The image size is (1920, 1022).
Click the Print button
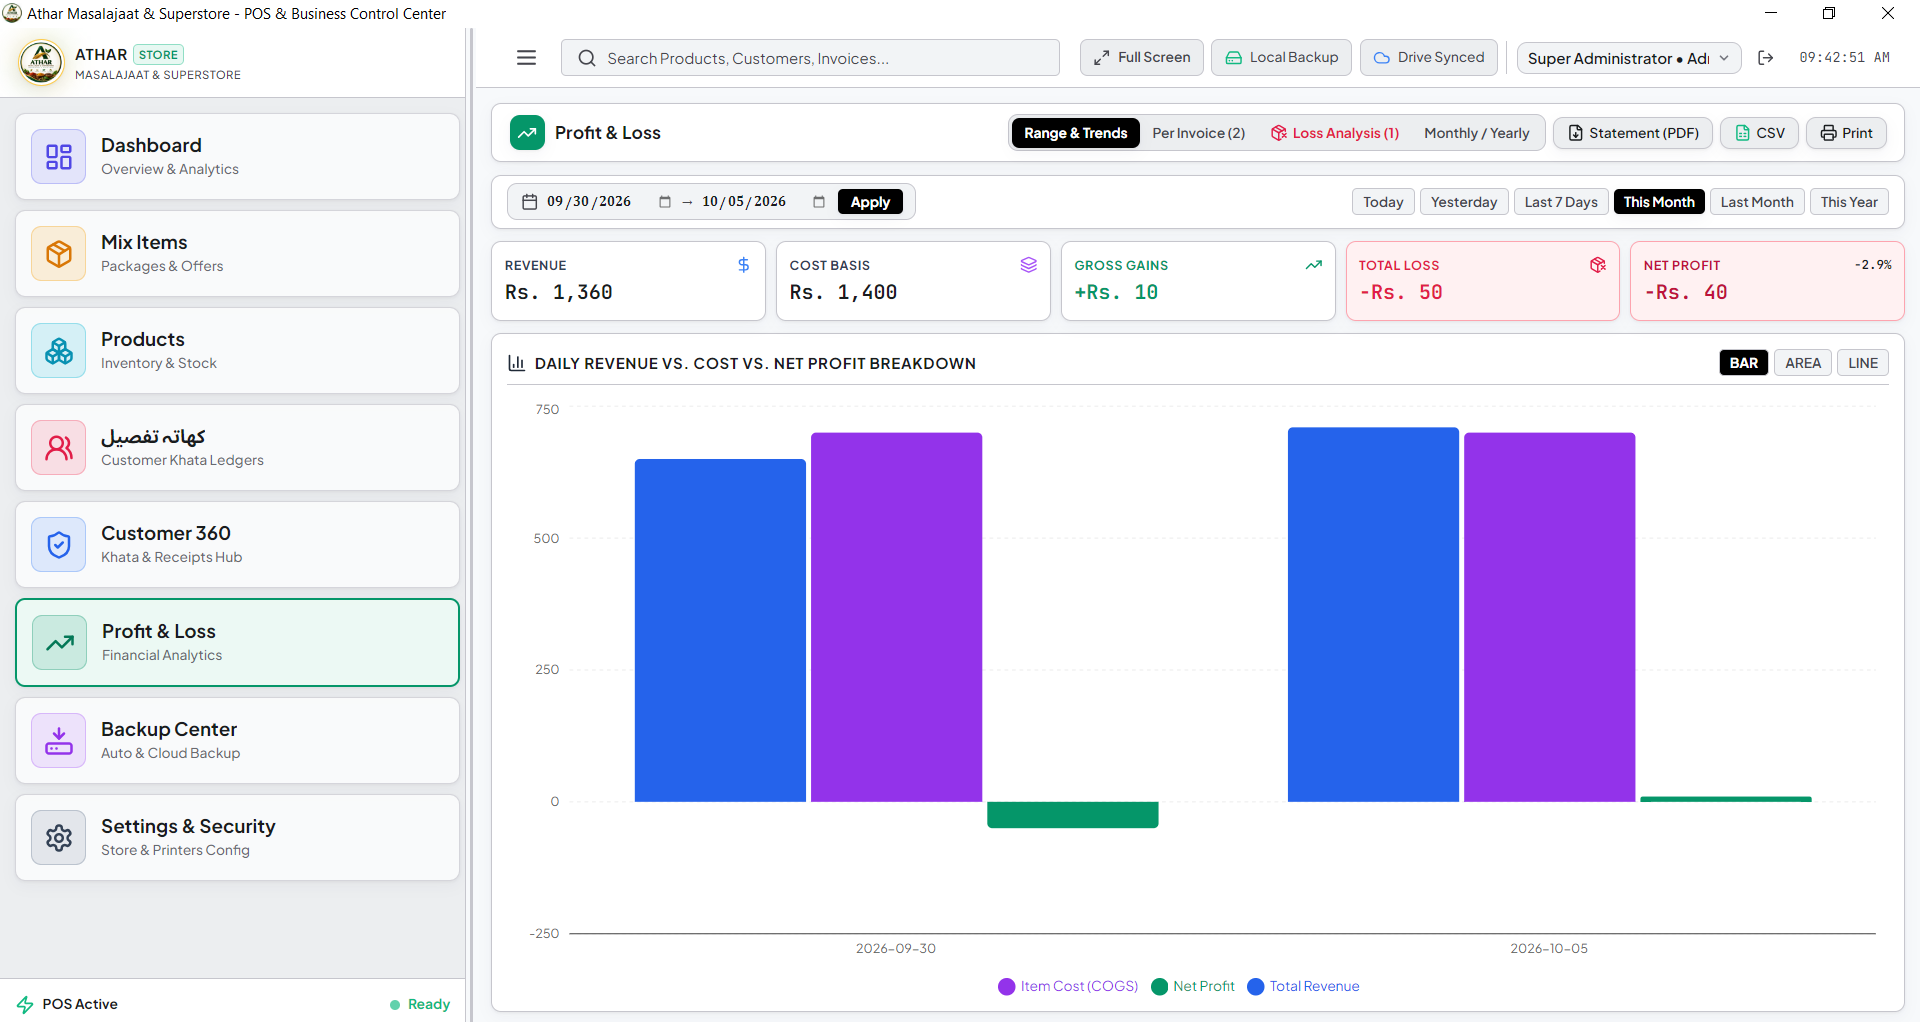point(1846,133)
